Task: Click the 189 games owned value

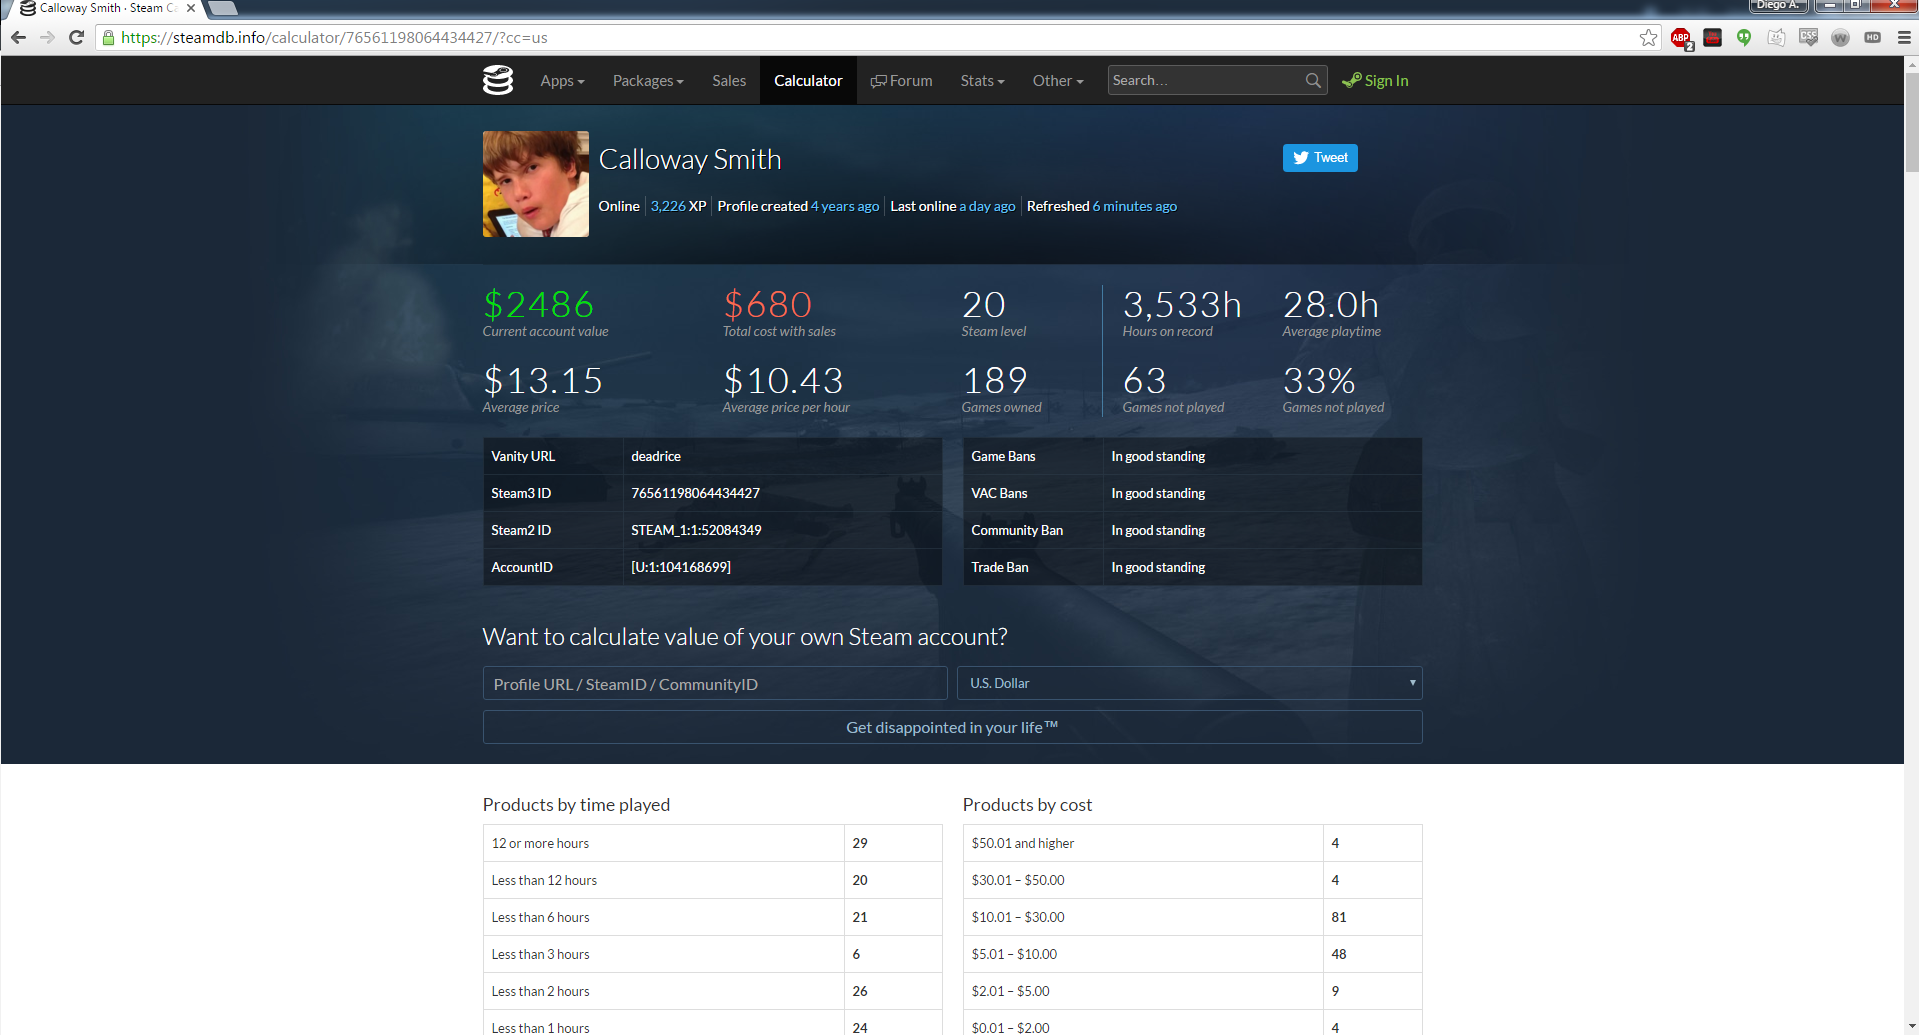Action: pos(995,380)
